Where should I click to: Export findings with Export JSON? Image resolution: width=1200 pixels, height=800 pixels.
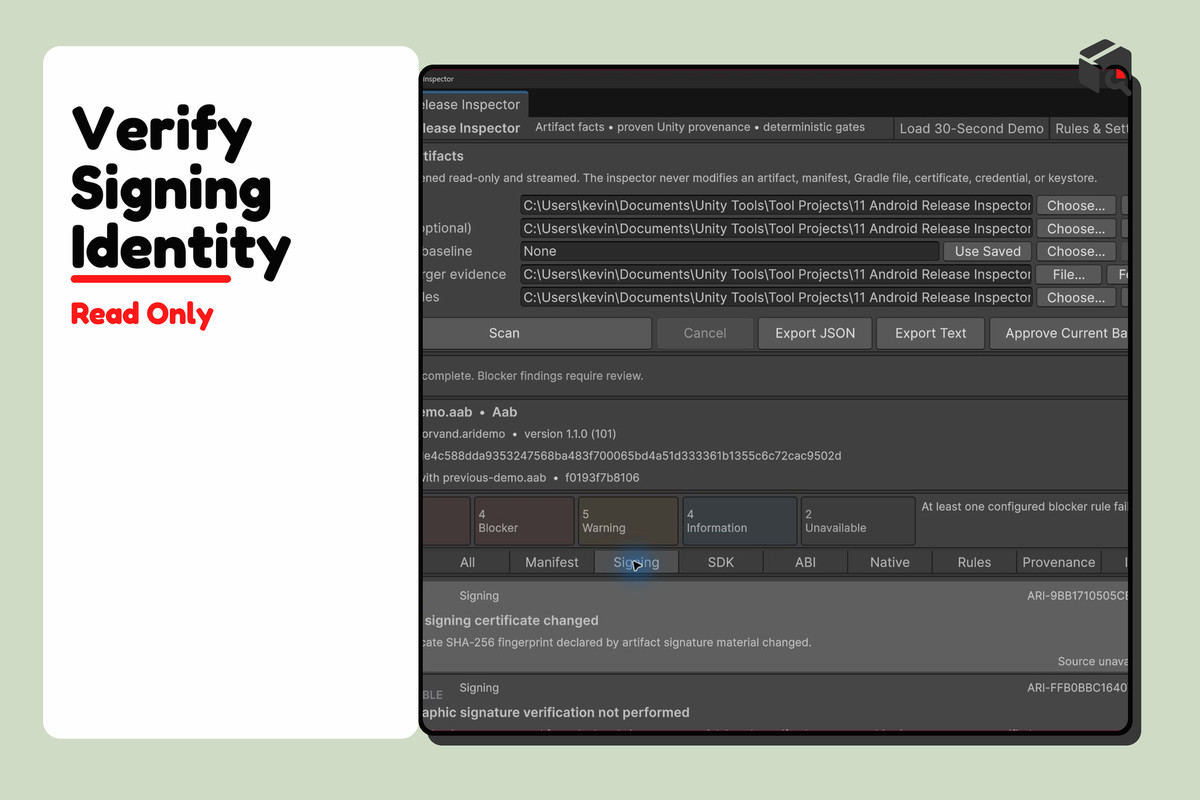point(815,333)
